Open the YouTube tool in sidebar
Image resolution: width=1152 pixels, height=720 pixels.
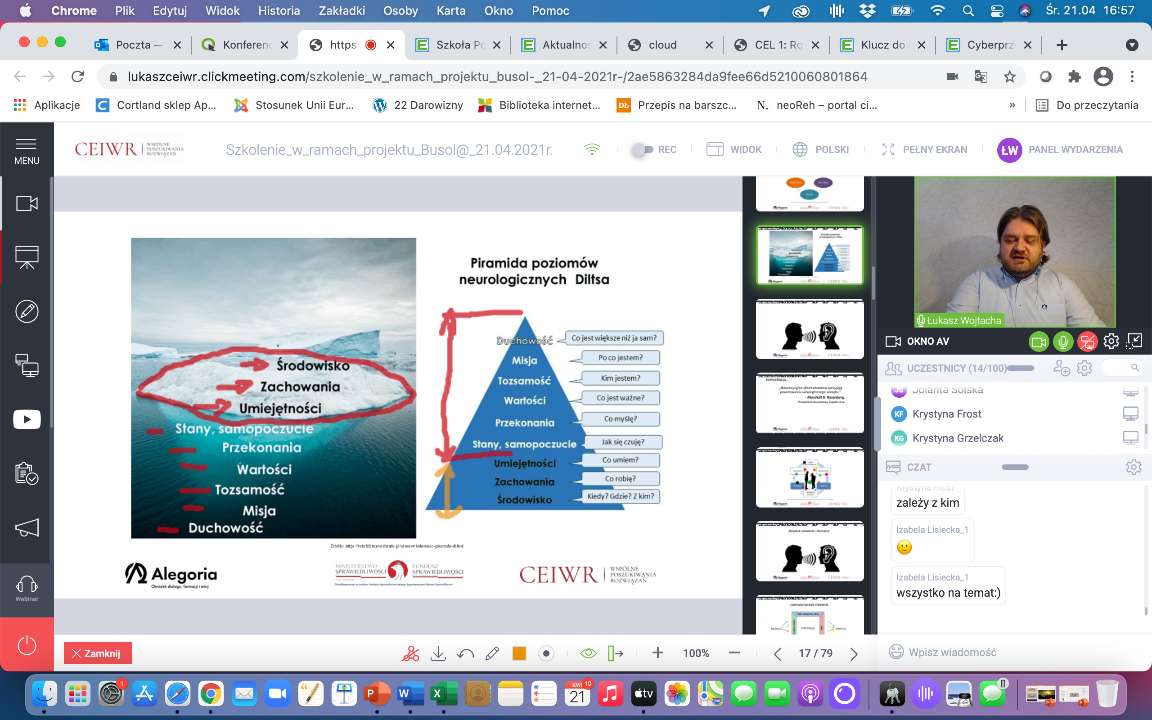[x=26, y=419]
